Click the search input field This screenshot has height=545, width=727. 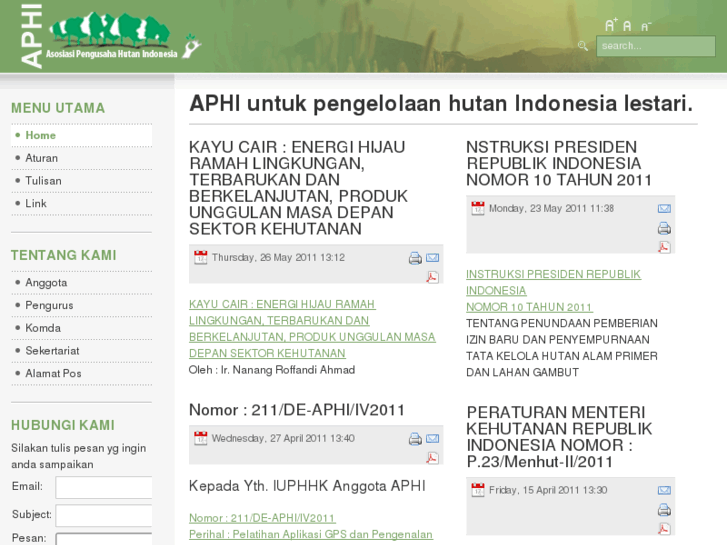(656, 46)
